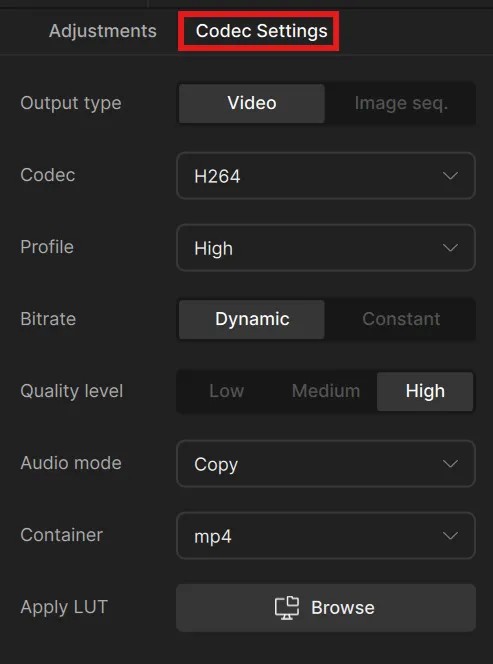Click the chevron arrow in Codec field
Image resolution: width=493 pixels, height=664 pixels.
450,176
